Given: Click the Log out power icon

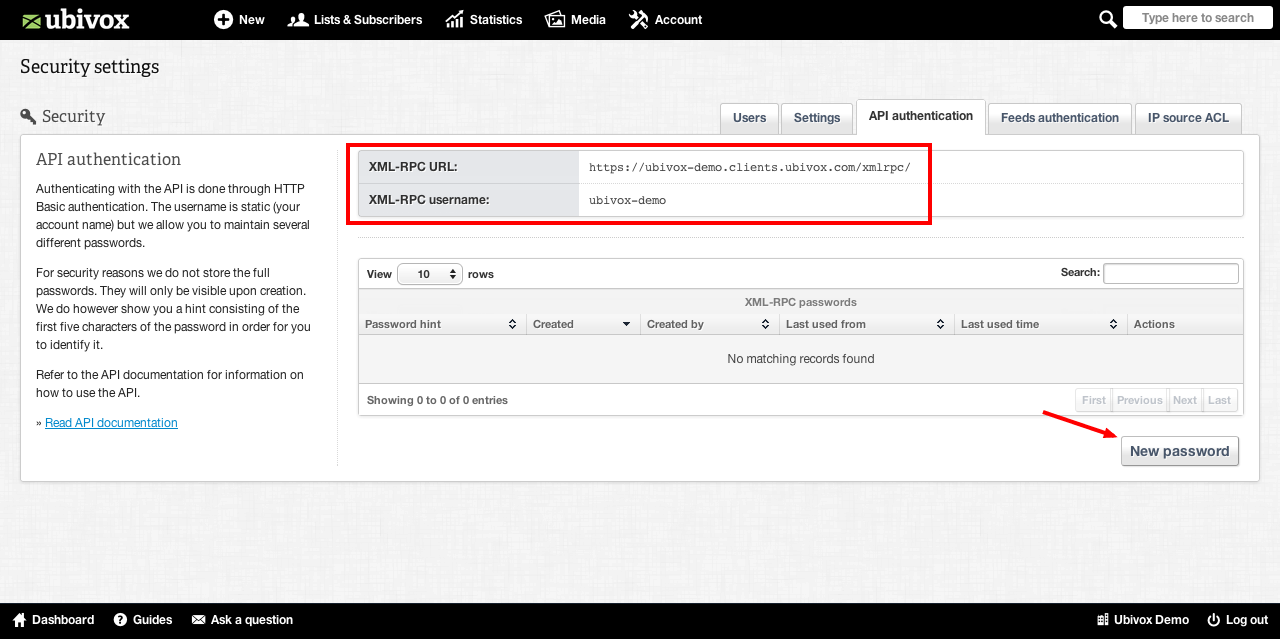Looking at the screenshot, I should click(1214, 620).
